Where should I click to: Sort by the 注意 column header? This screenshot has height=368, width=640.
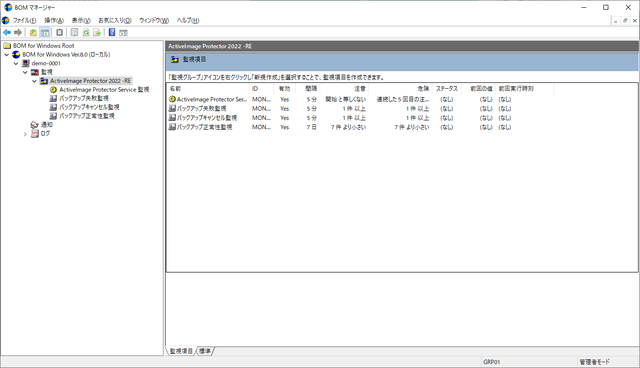344,89
